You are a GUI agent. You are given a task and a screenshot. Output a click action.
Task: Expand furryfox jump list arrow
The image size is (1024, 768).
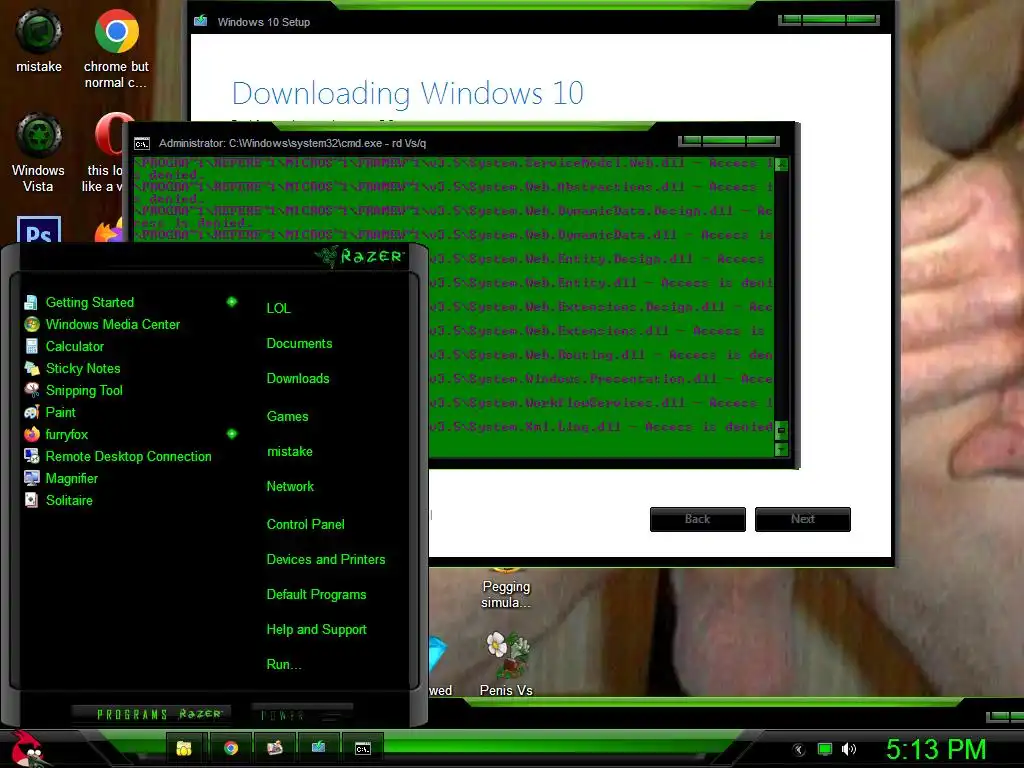pyautogui.click(x=232, y=434)
